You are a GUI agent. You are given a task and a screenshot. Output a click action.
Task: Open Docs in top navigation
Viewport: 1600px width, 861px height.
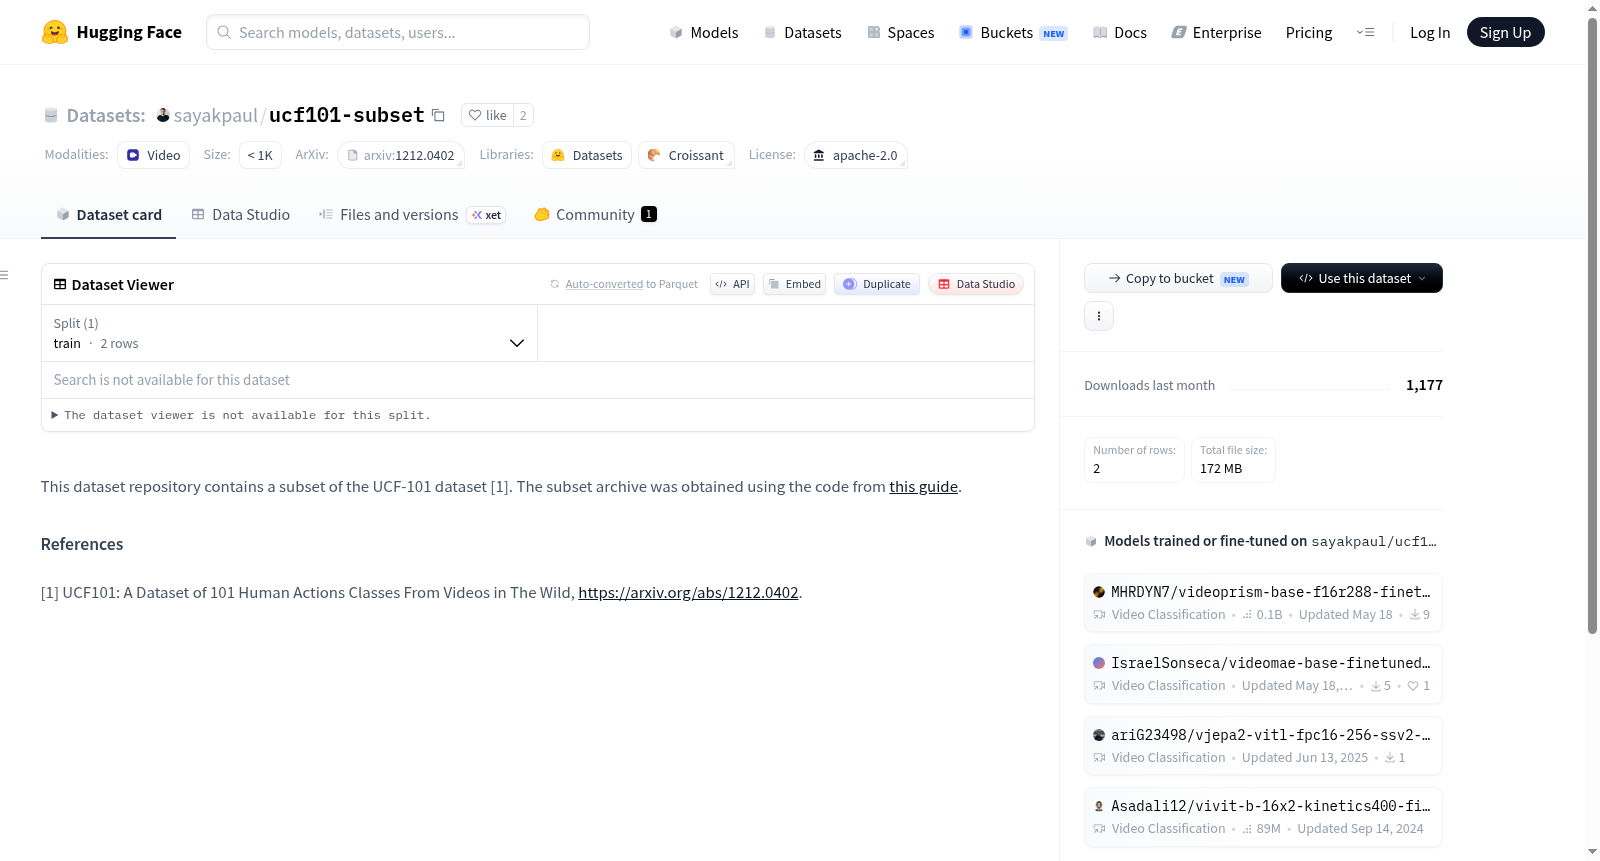1120,32
